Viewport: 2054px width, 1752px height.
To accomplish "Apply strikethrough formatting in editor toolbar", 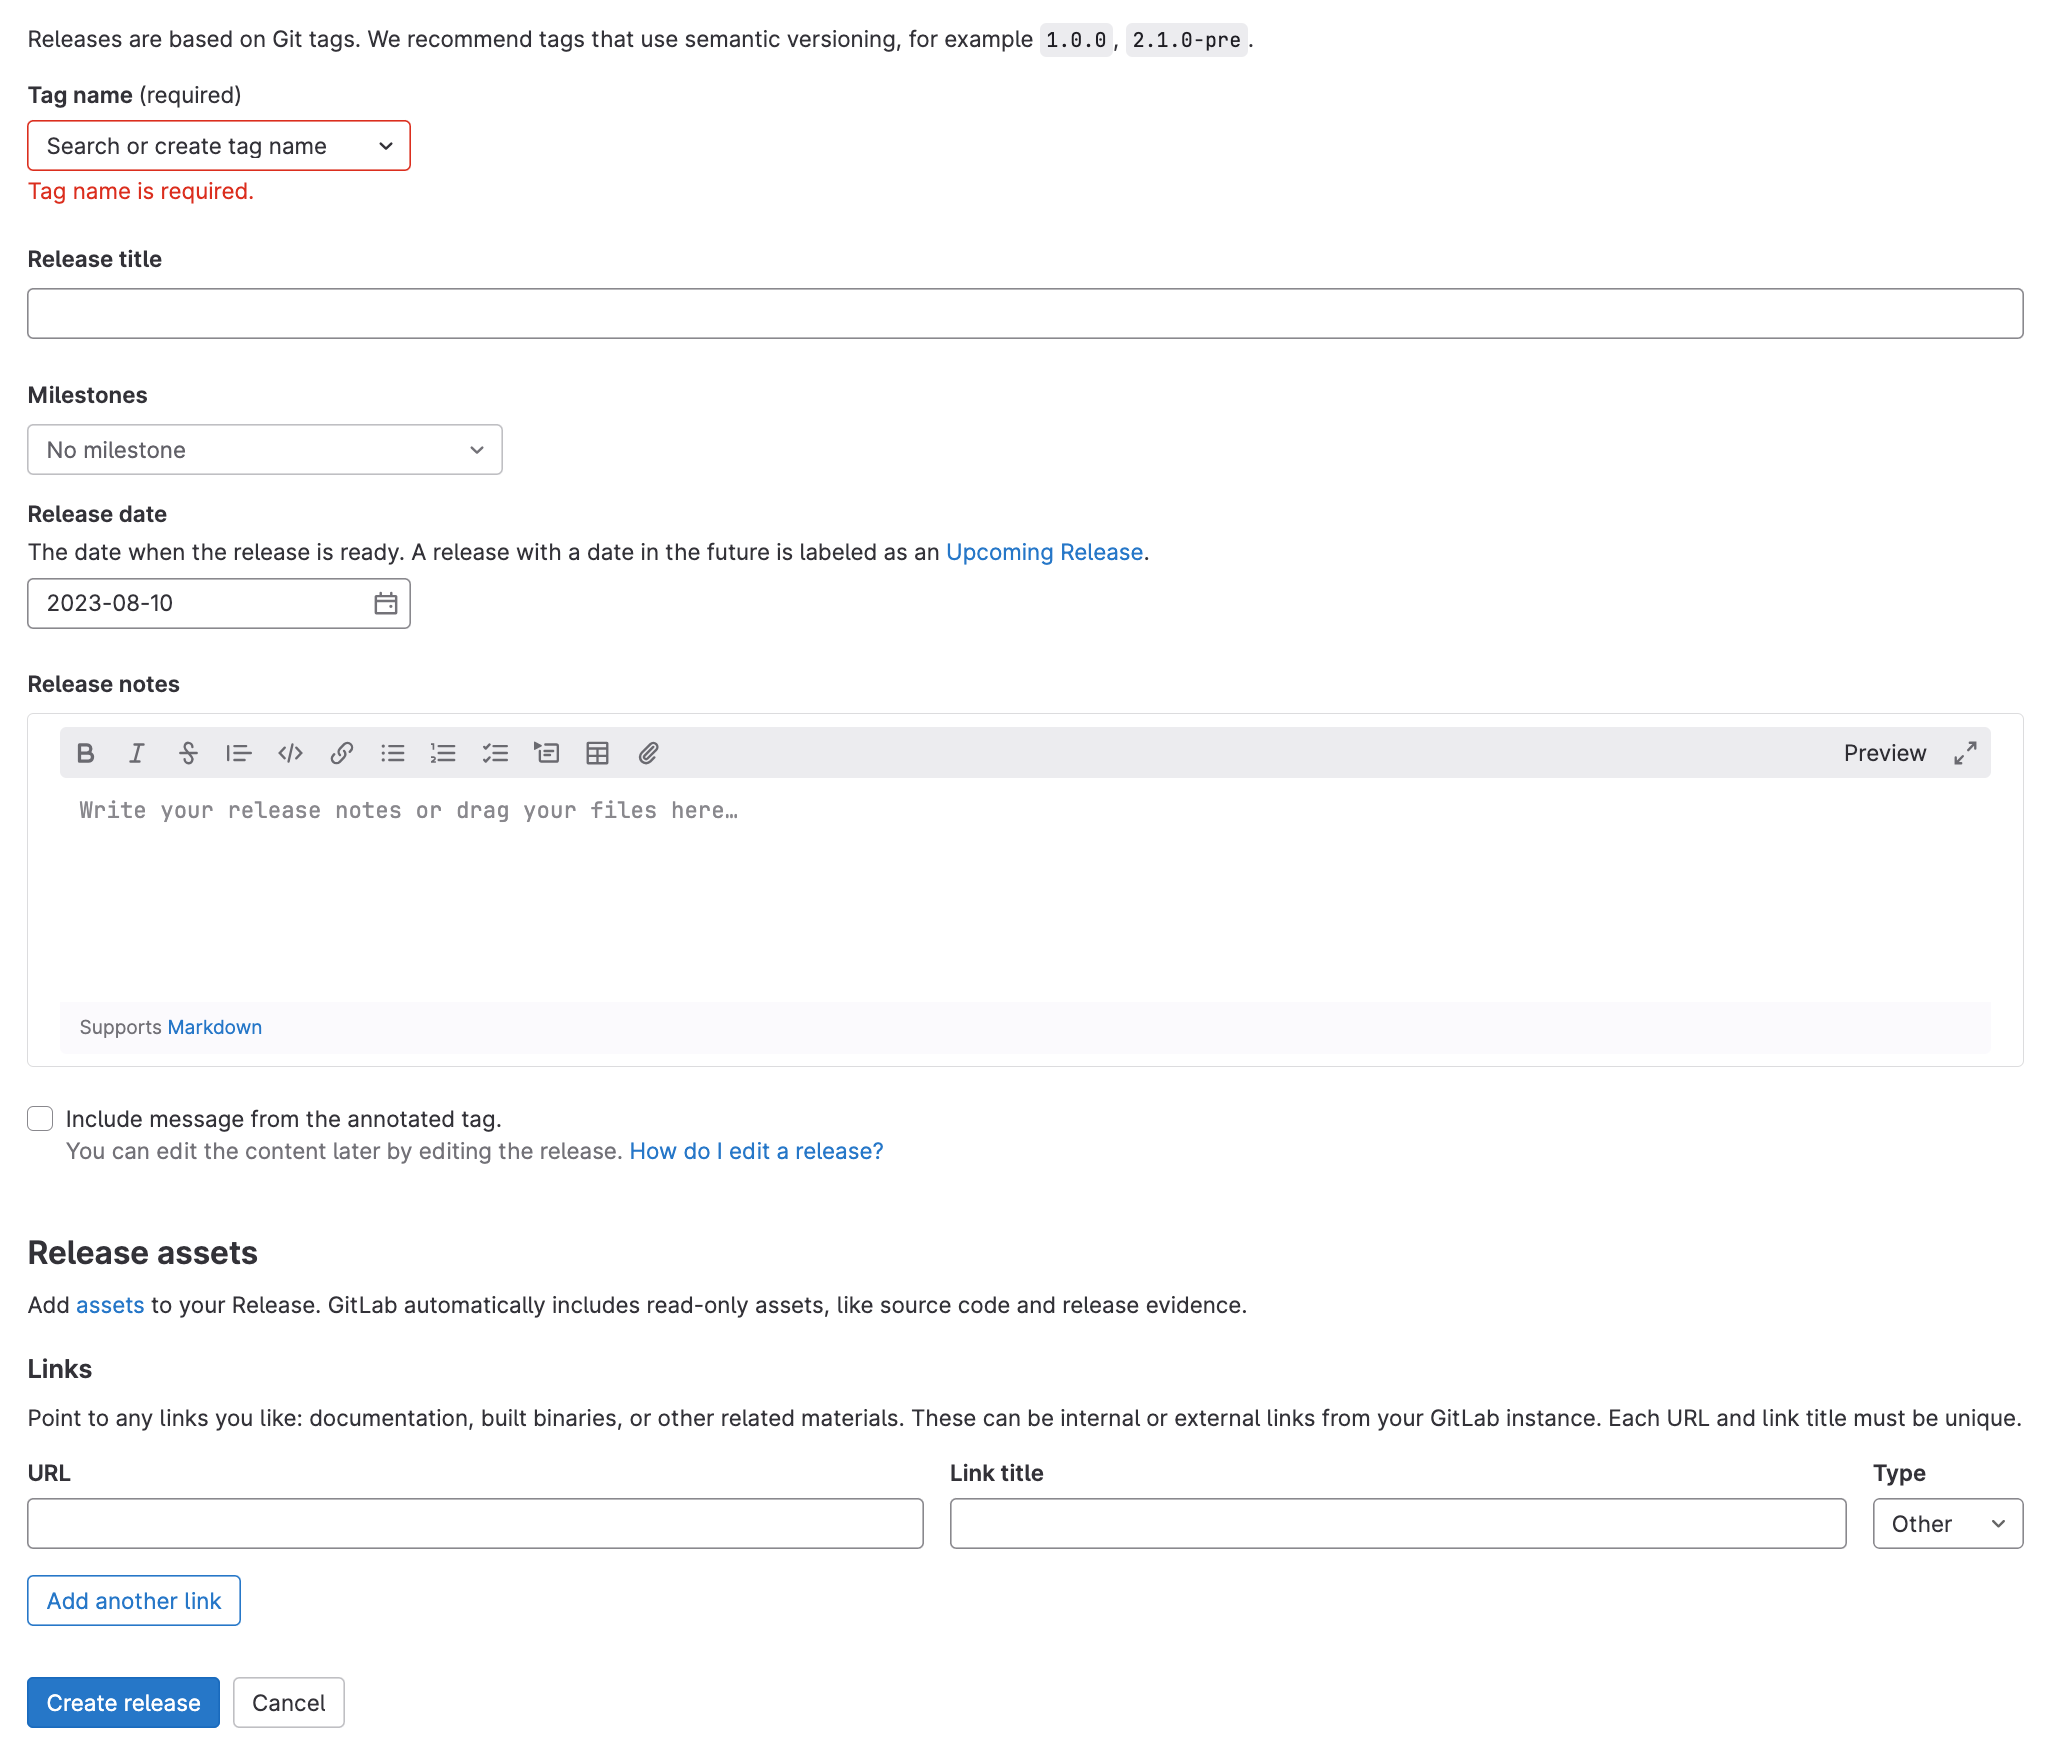I will pyautogui.click(x=188, y=753).
